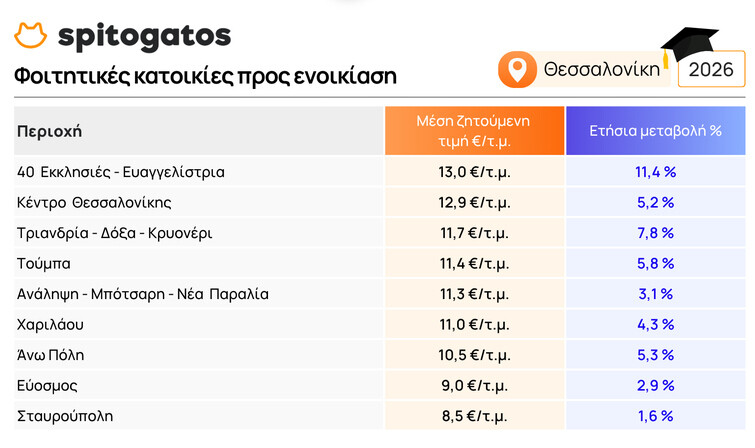Click the Περιοχή column header

coord(50,131)
